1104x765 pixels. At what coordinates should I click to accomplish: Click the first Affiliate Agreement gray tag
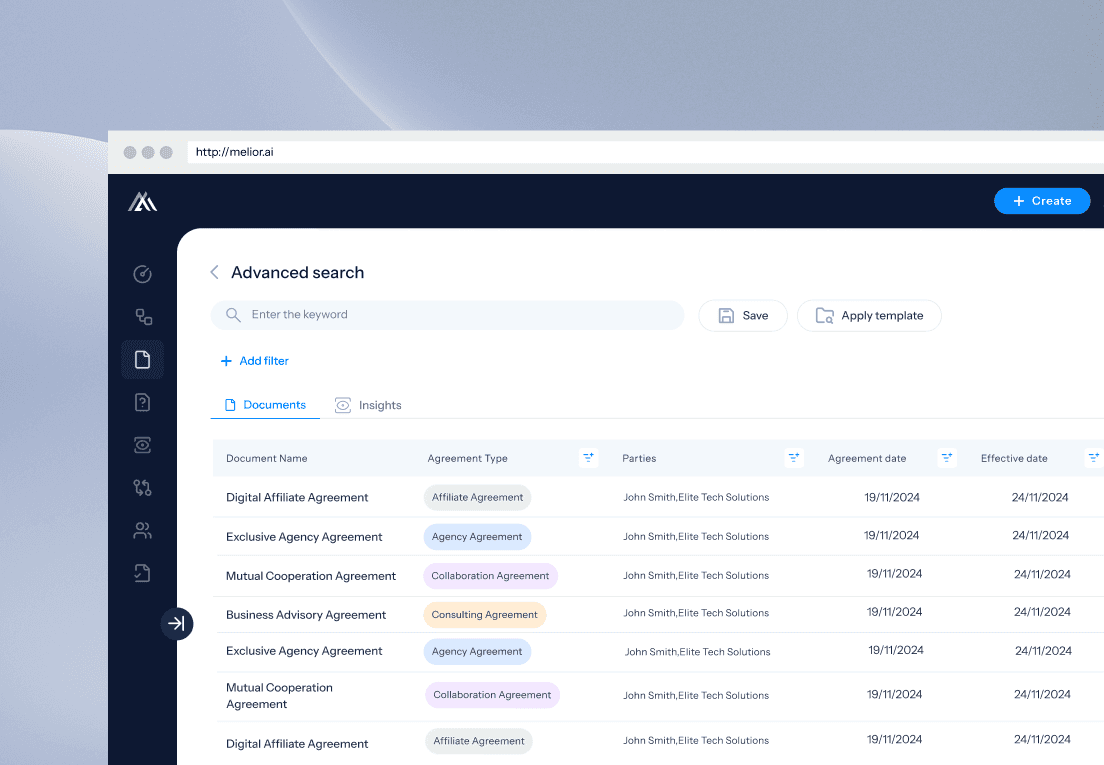pos(477,498)
